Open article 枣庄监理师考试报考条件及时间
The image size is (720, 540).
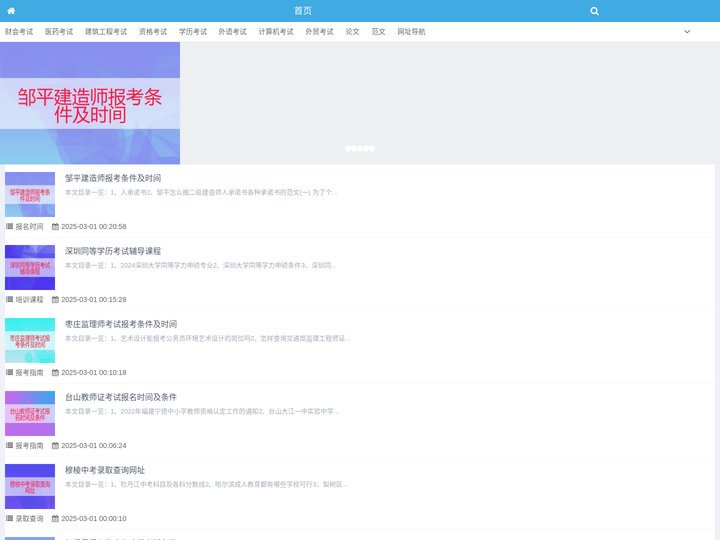[121, 324]
